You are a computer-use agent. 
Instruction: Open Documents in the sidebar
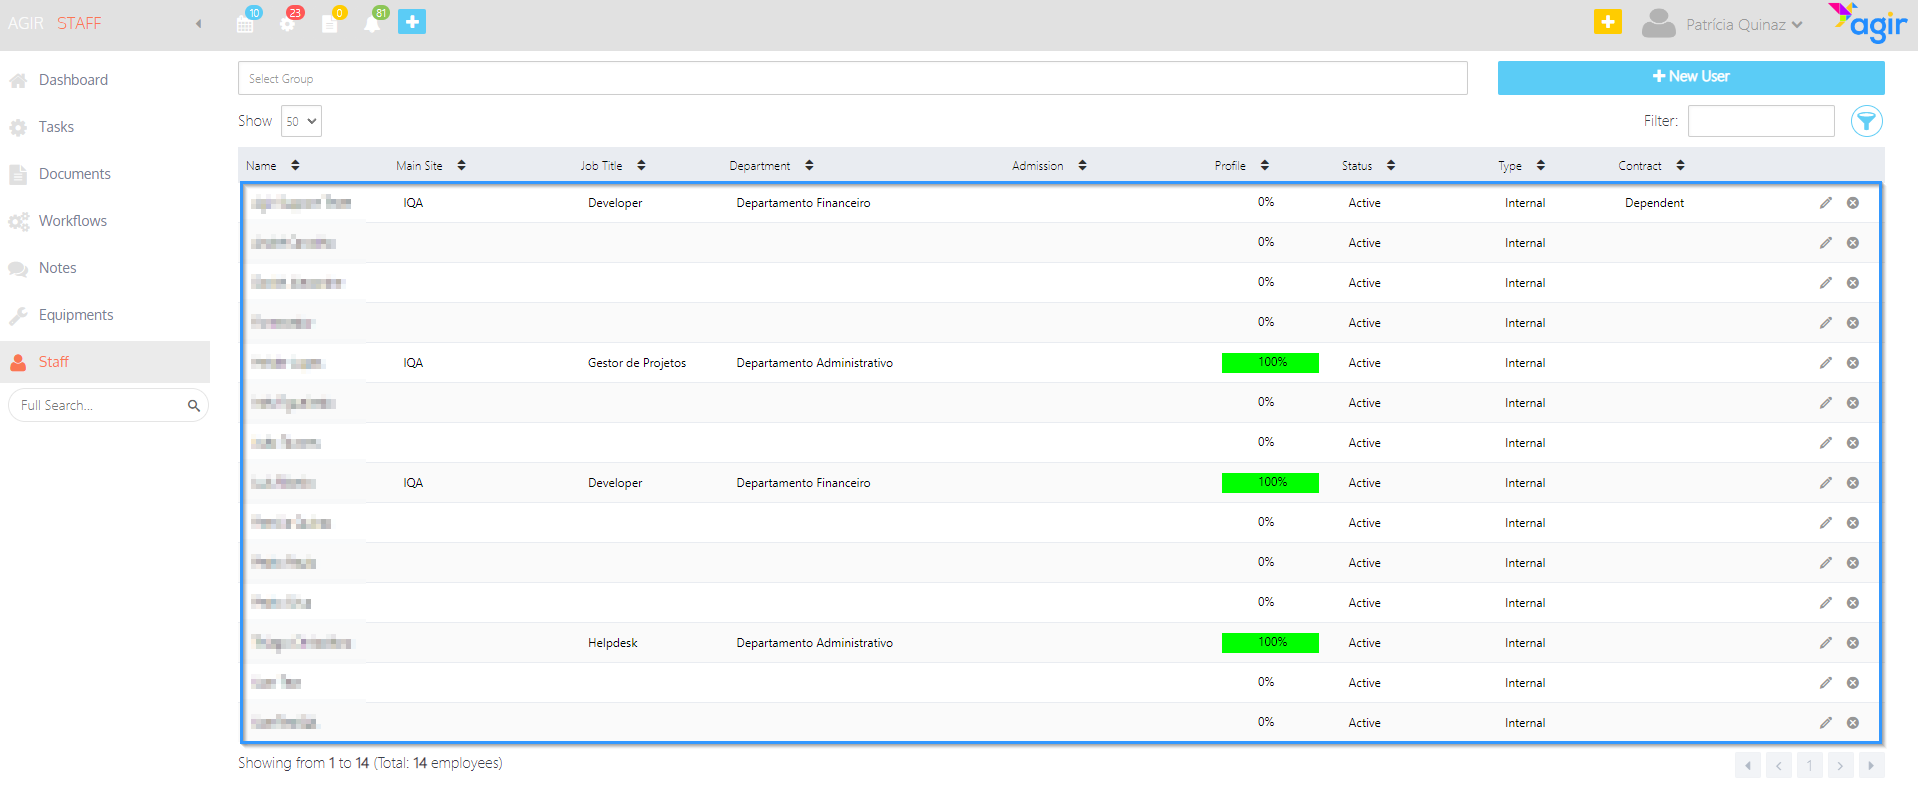tap(105, 174)
